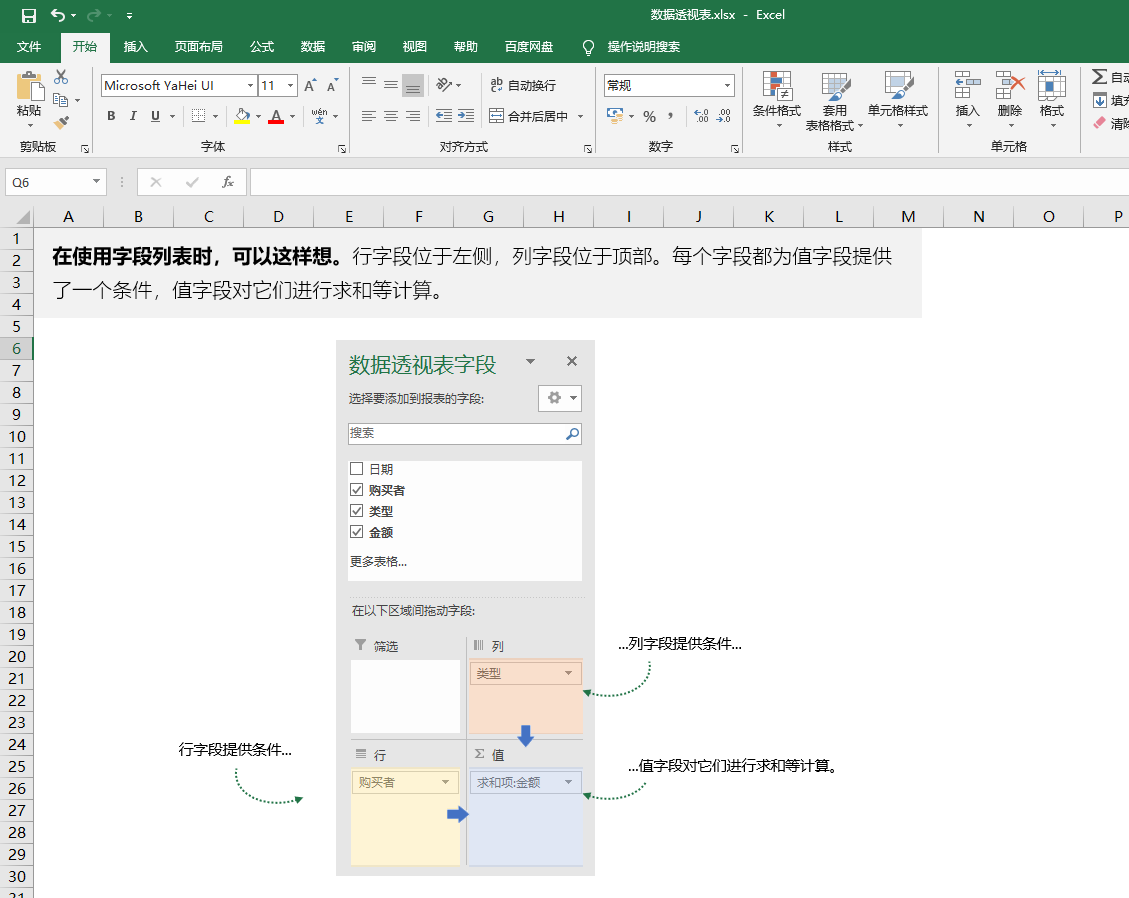The height and width of the screenshot is (898, 1129).
Task: Expand the 常规 number format dropdown
Action: [727, 85]
